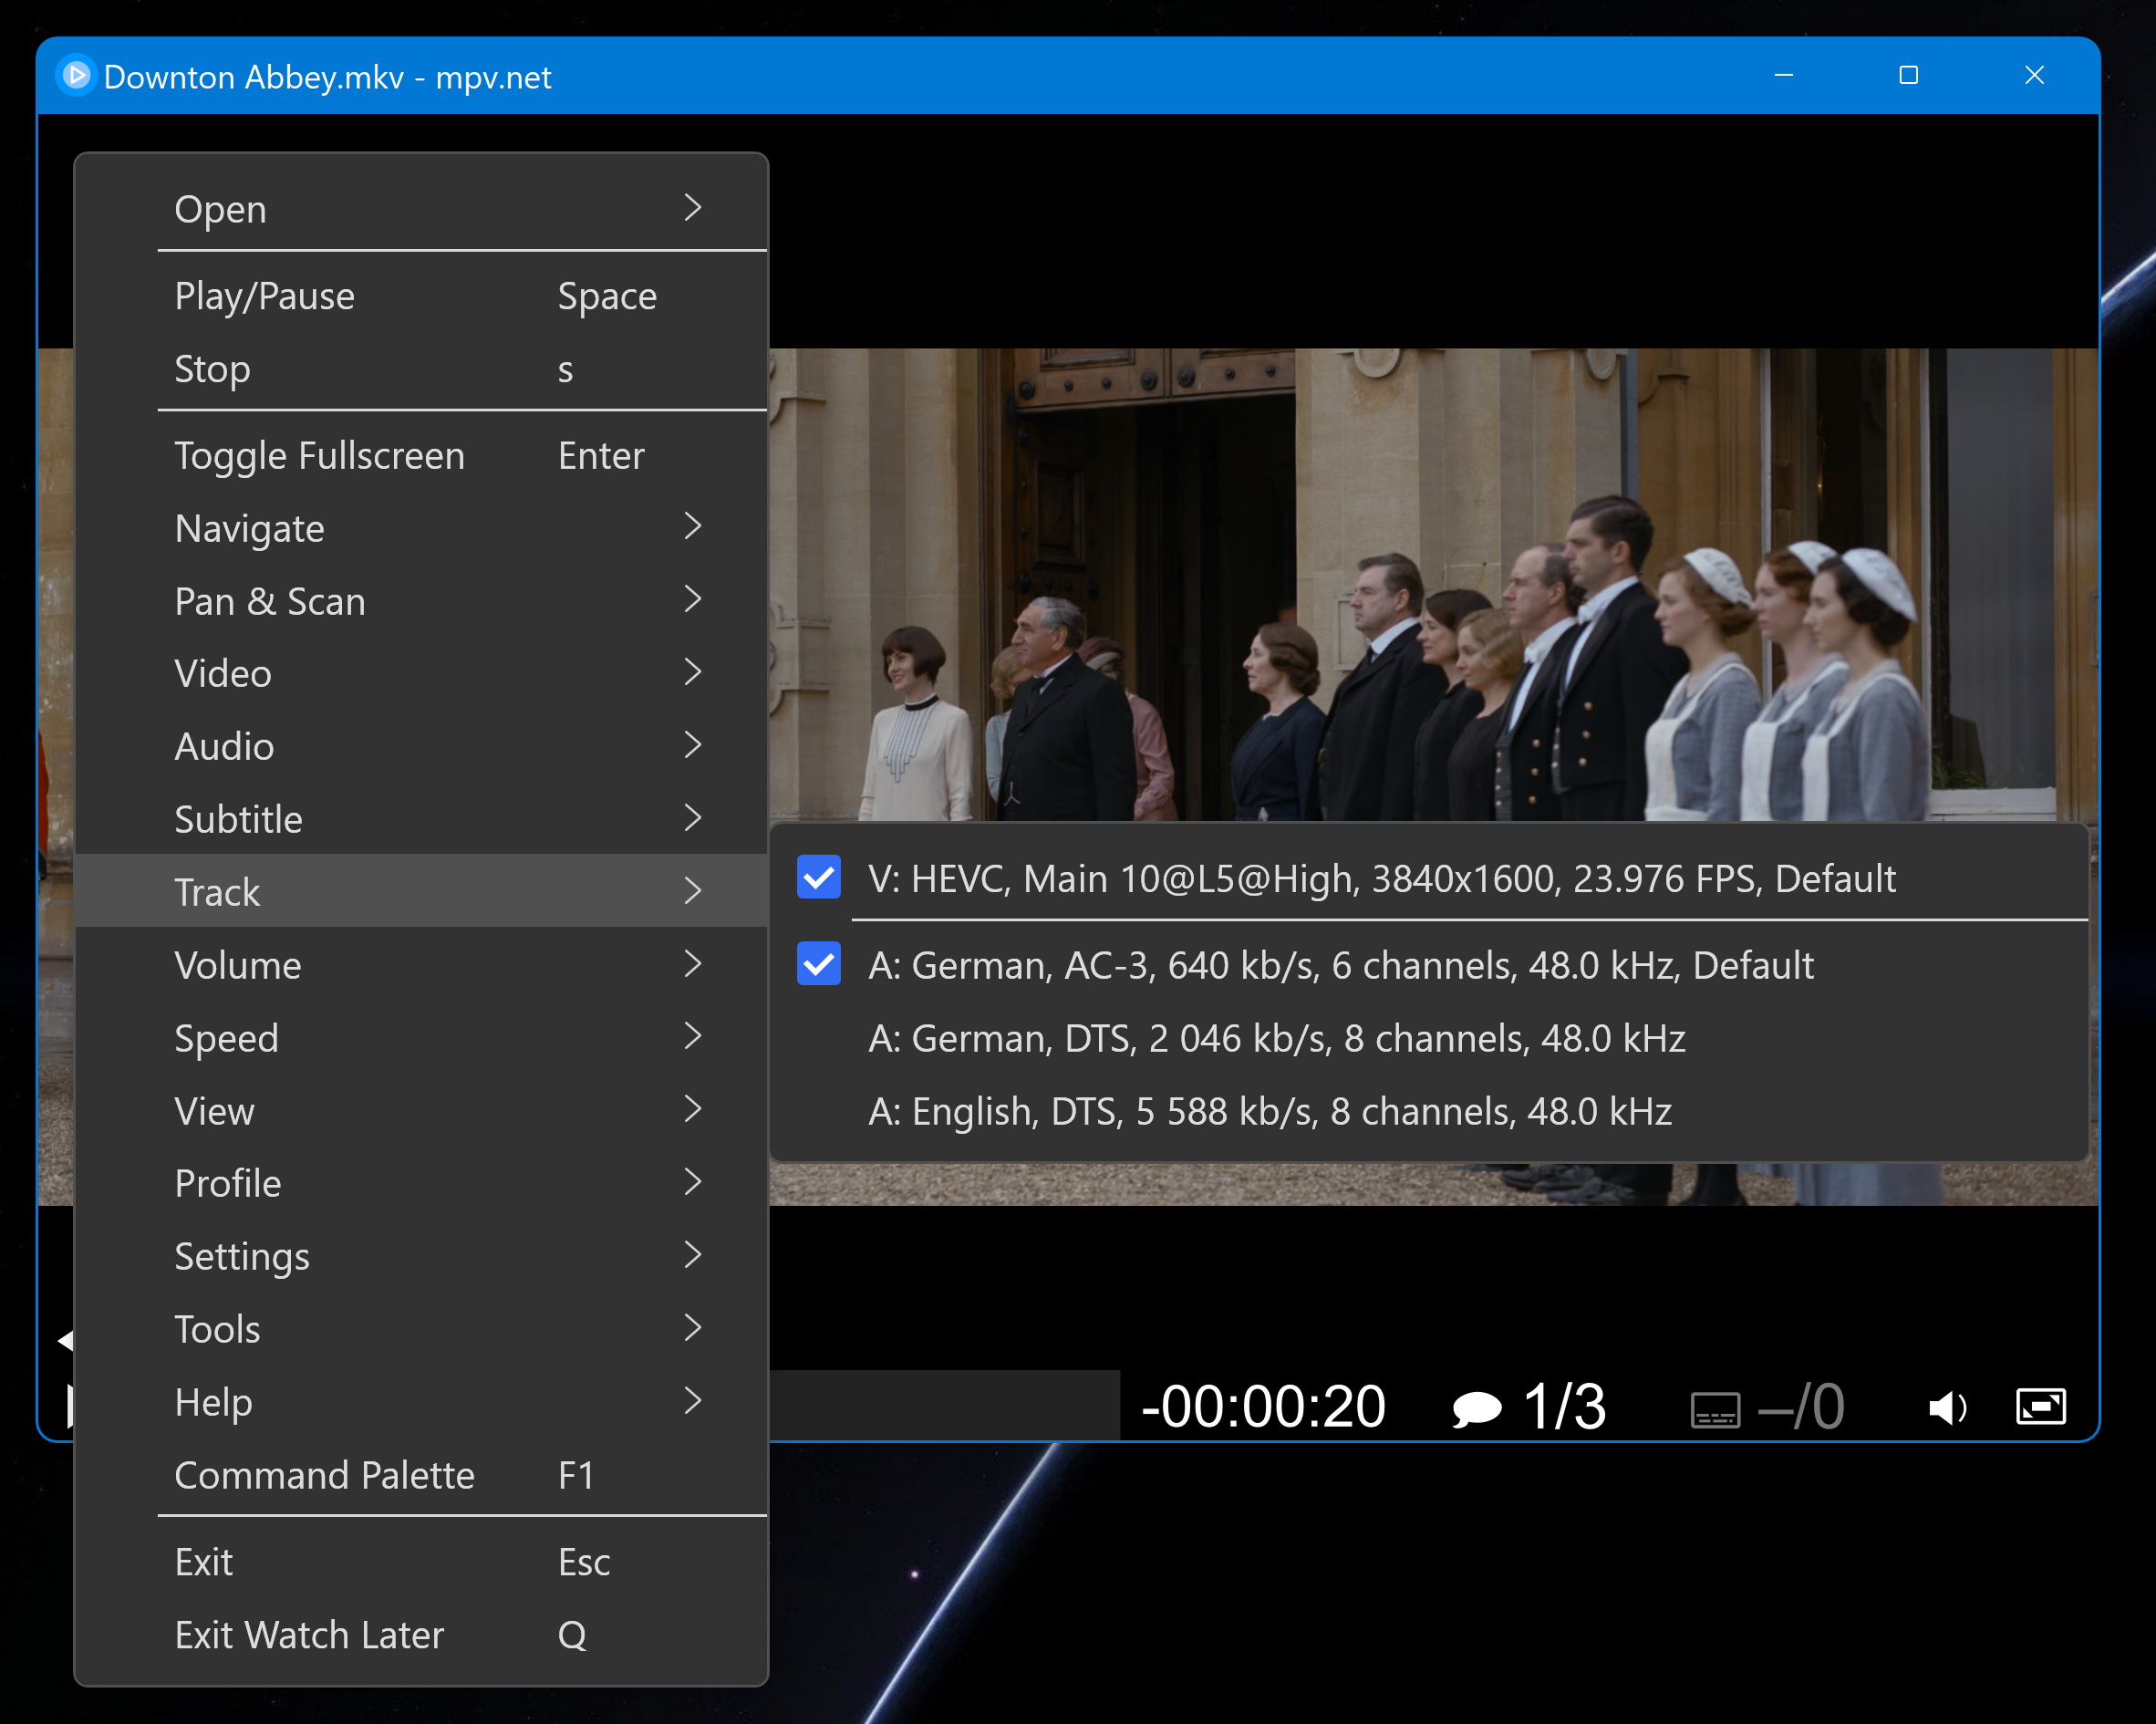Toggle the German AC-3 audio track checkbox
This screenshot has height=1724, width=2156.
click(x=816, y=964)
